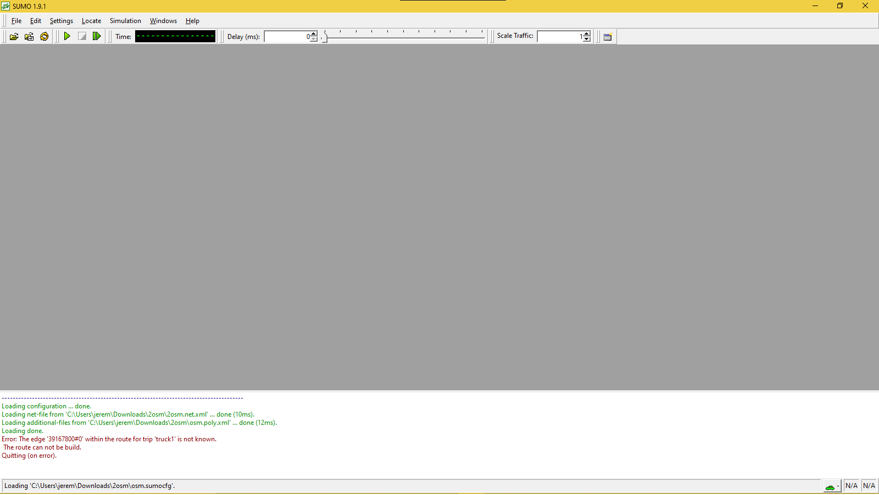
Task: Click the green car status icon
Action: (830, 486)
